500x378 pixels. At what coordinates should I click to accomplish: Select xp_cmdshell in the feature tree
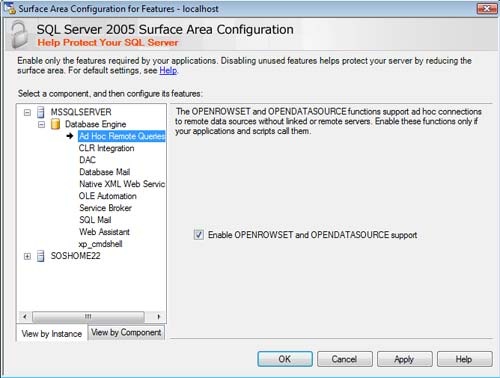(x=101, y=244)
